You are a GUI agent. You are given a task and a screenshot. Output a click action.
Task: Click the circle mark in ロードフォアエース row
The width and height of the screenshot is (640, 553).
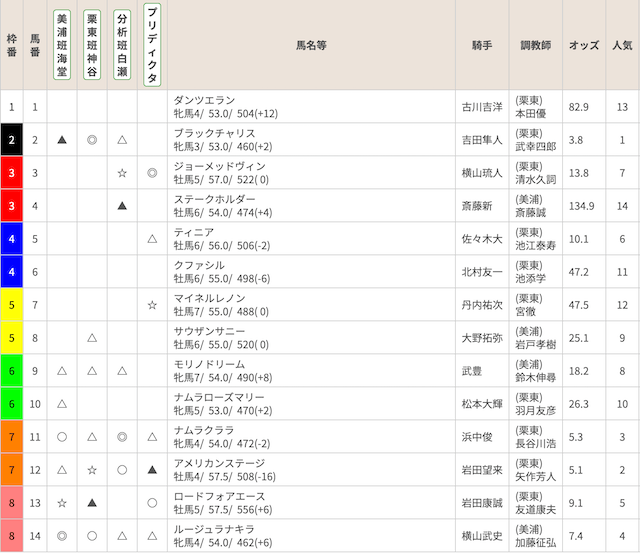pyautogui.click(x=152, y=503)
